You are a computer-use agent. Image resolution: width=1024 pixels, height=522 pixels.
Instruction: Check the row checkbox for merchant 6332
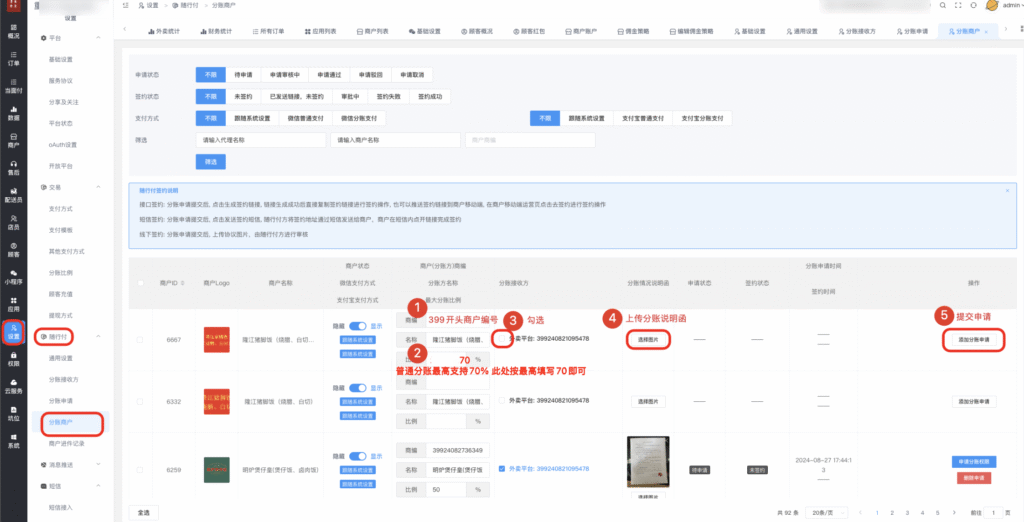[x=140, y=402]
